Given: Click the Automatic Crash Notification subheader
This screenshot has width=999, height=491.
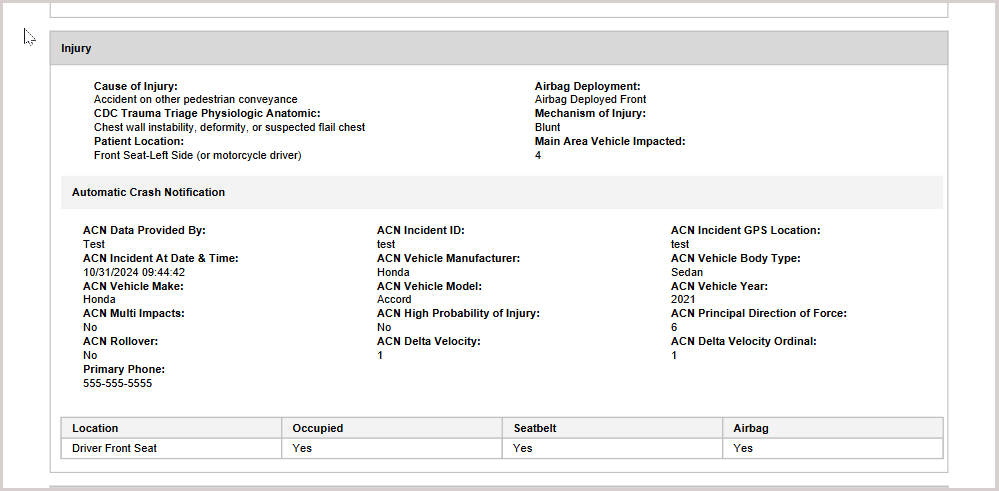Looking at the screenshot, I should pyautogui.click(x=148, y=192).
